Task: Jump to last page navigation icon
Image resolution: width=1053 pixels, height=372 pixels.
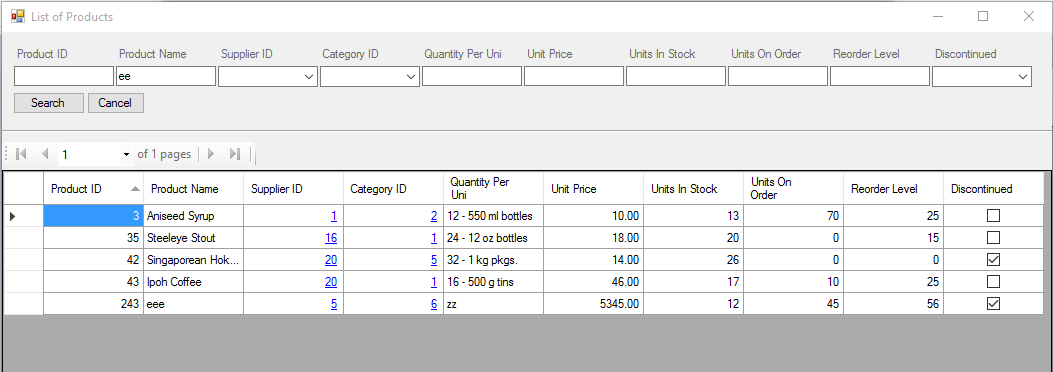Action: (234, 154)
